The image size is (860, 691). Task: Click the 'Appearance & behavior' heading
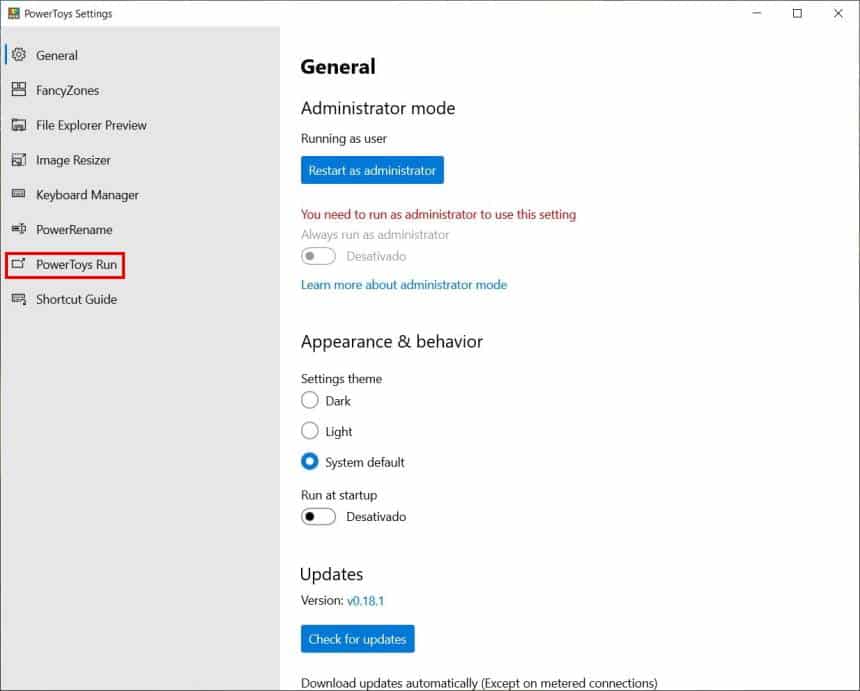tap(392, 342)
